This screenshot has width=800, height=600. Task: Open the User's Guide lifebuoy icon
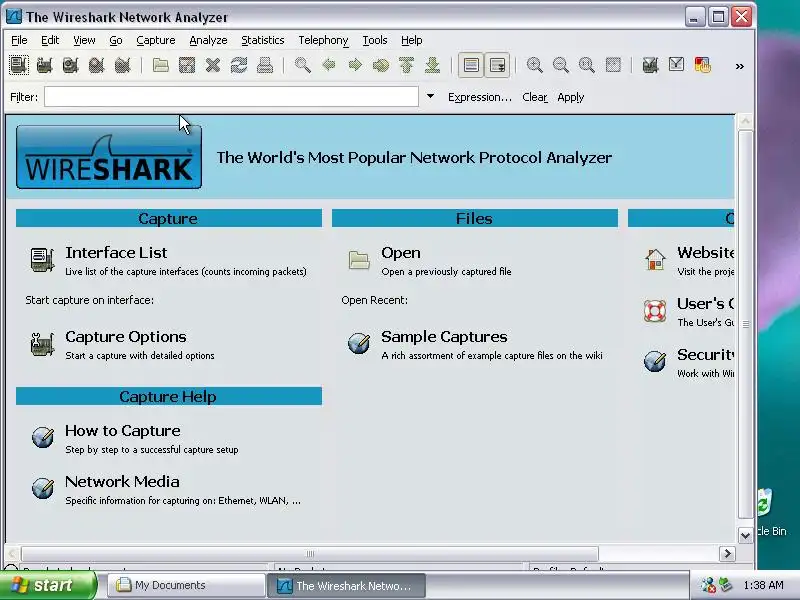click(x=655, y=311)
